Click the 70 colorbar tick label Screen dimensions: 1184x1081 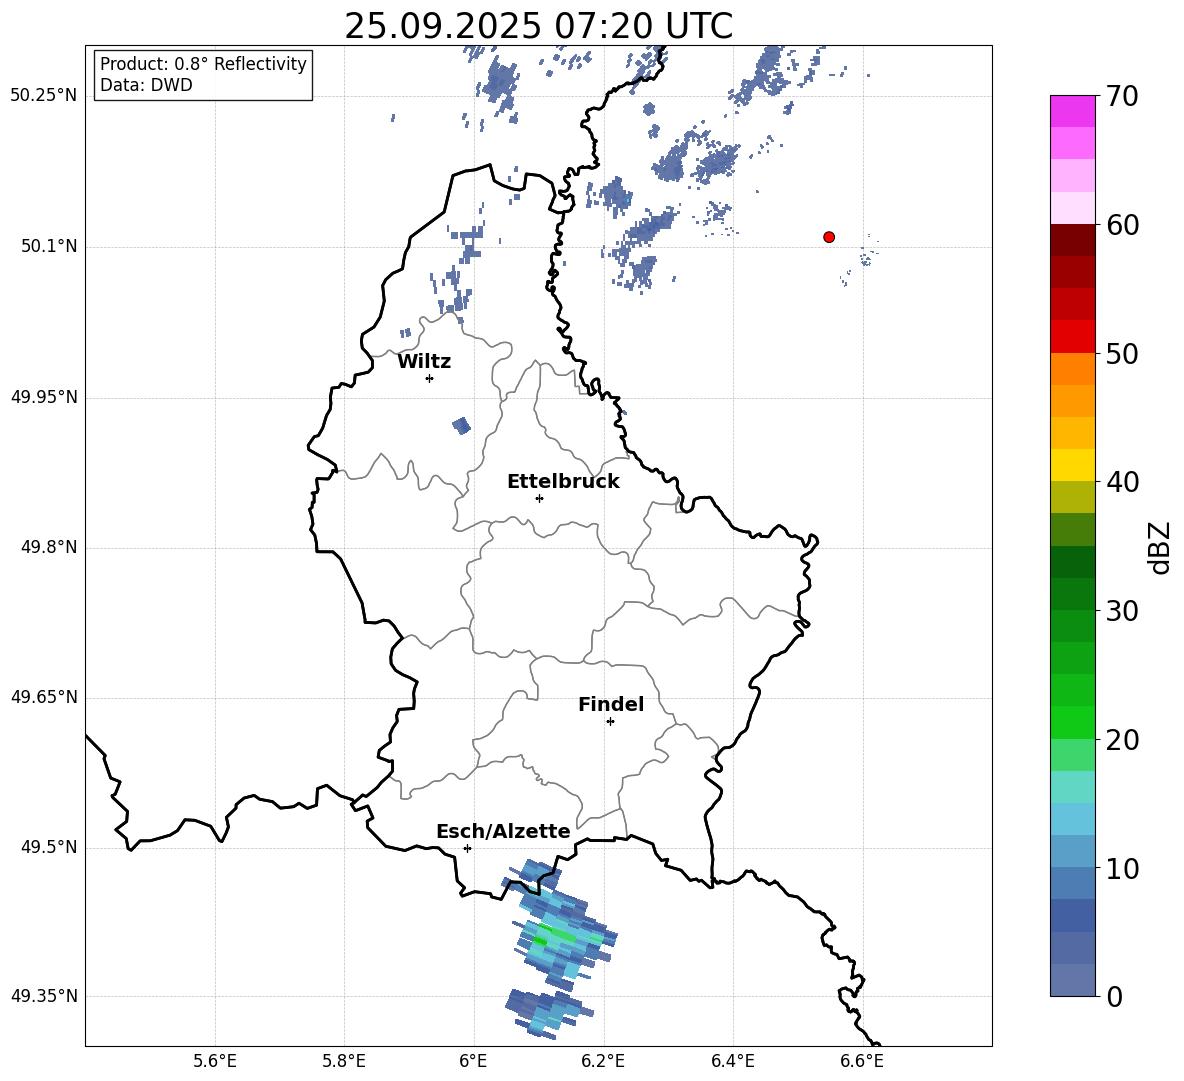pos(1122,96)
